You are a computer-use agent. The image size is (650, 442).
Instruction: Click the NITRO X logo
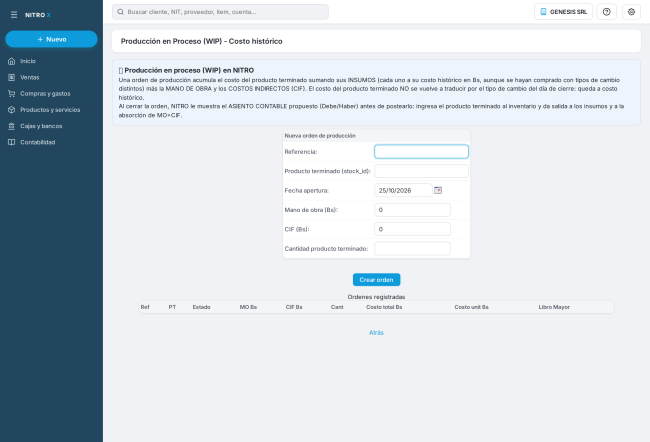click(x=38, y=15)
